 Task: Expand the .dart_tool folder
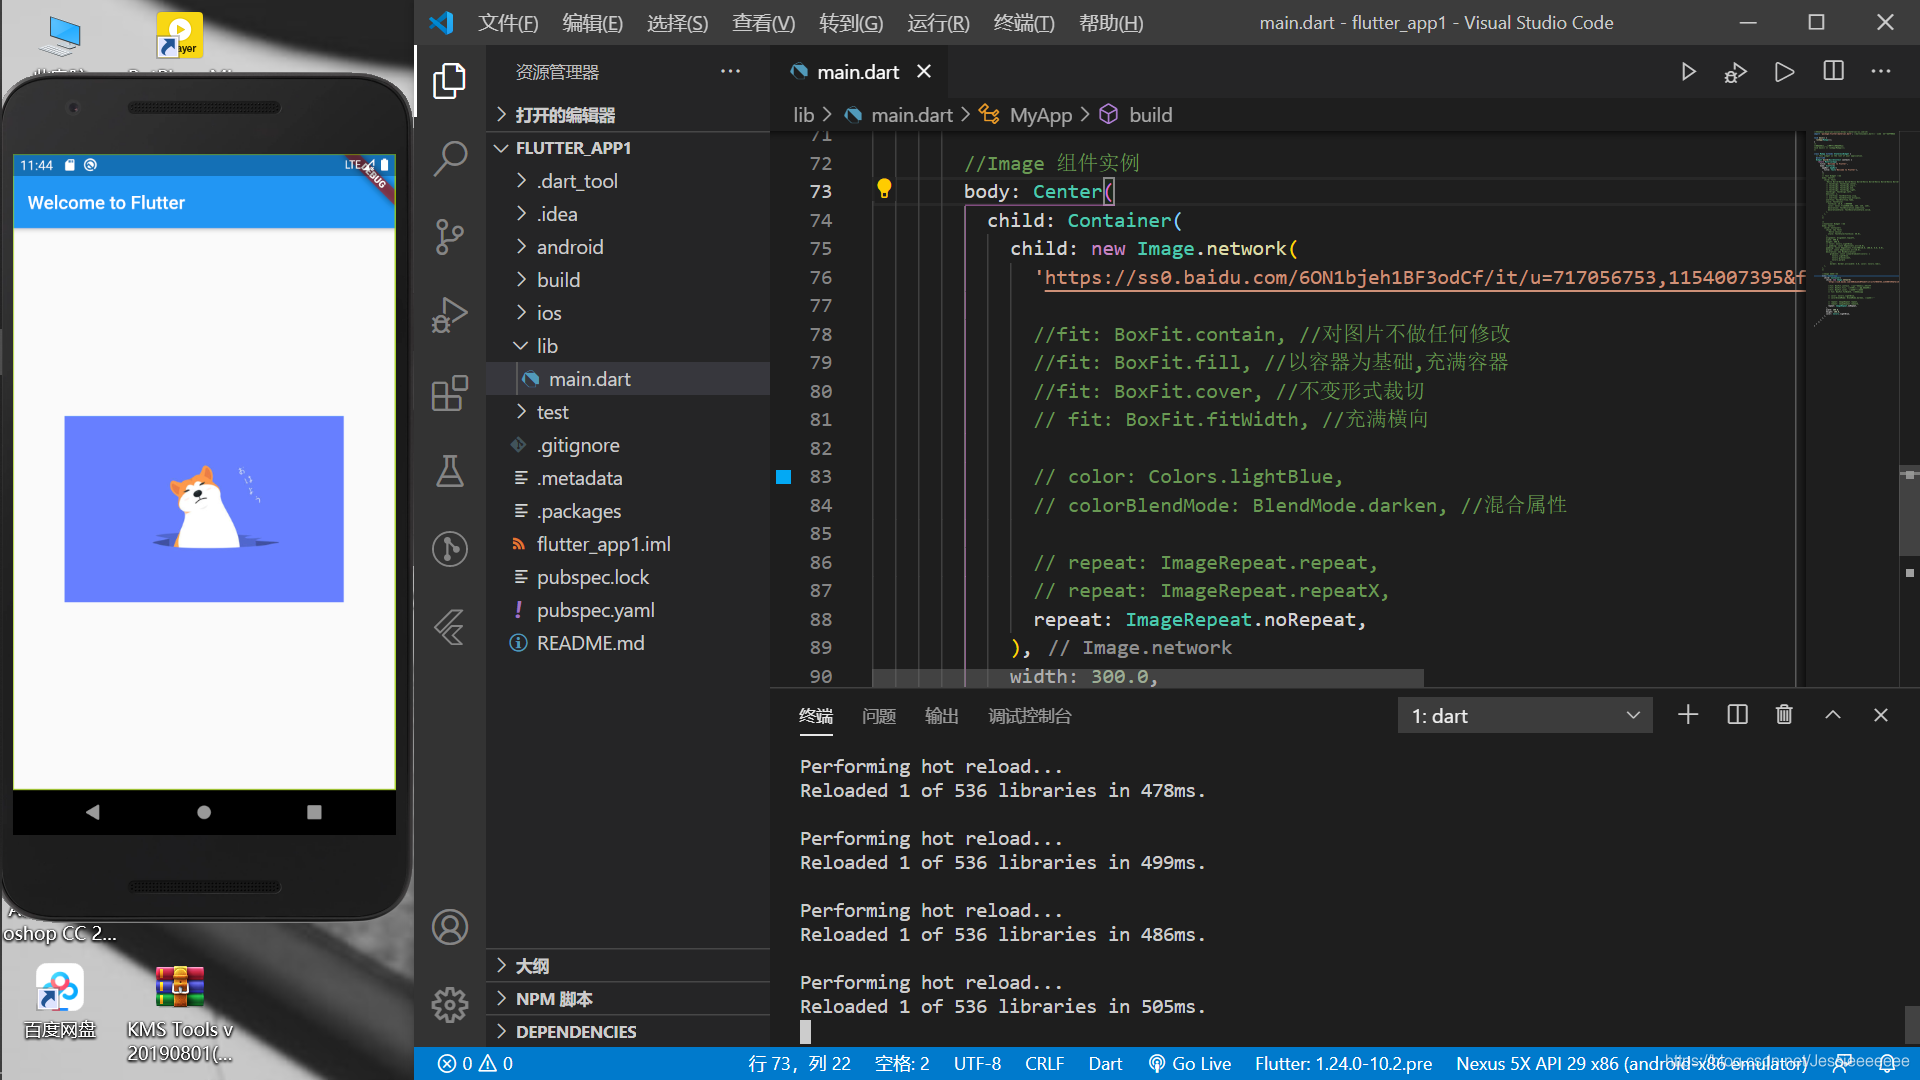coord(627,181)
